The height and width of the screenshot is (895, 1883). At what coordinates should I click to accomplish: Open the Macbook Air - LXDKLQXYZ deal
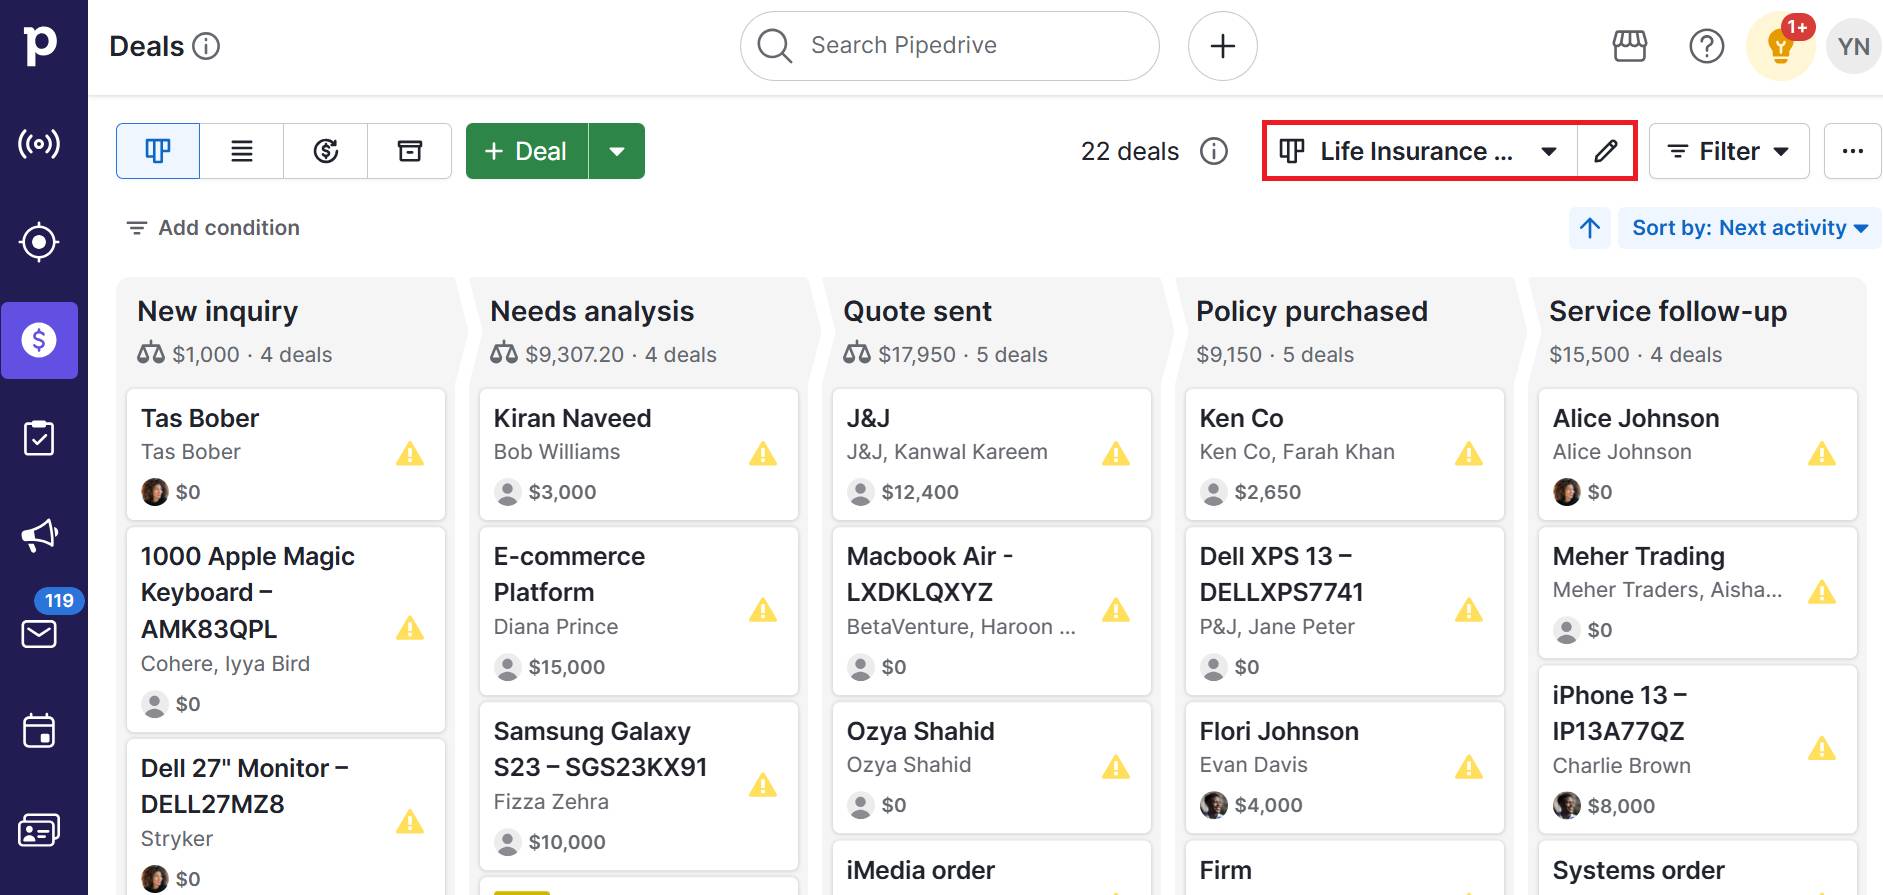[992, 611]
